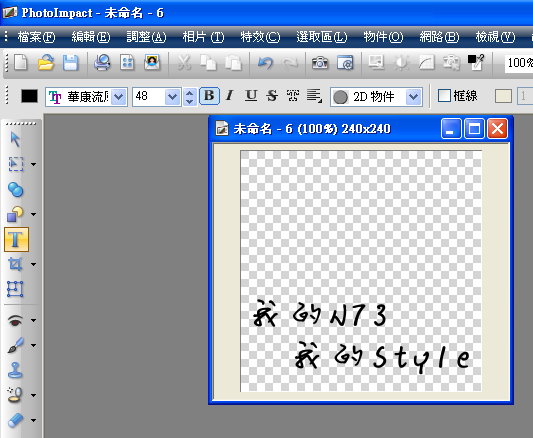Expand the Selection tool flyout arrow
The height and width of the screenshot is (438, 533).
click(33, 164)
